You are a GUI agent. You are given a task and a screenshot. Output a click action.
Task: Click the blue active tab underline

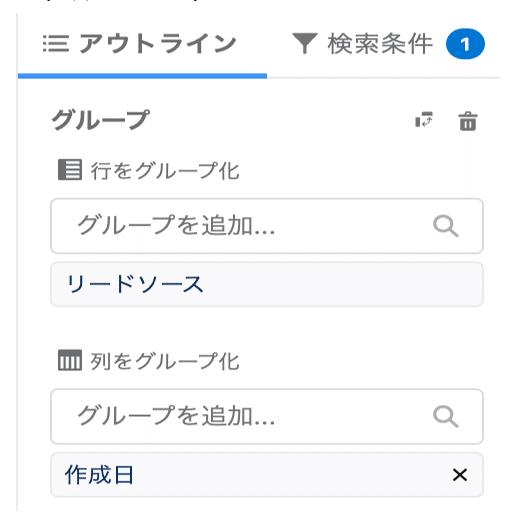[142, 76]
